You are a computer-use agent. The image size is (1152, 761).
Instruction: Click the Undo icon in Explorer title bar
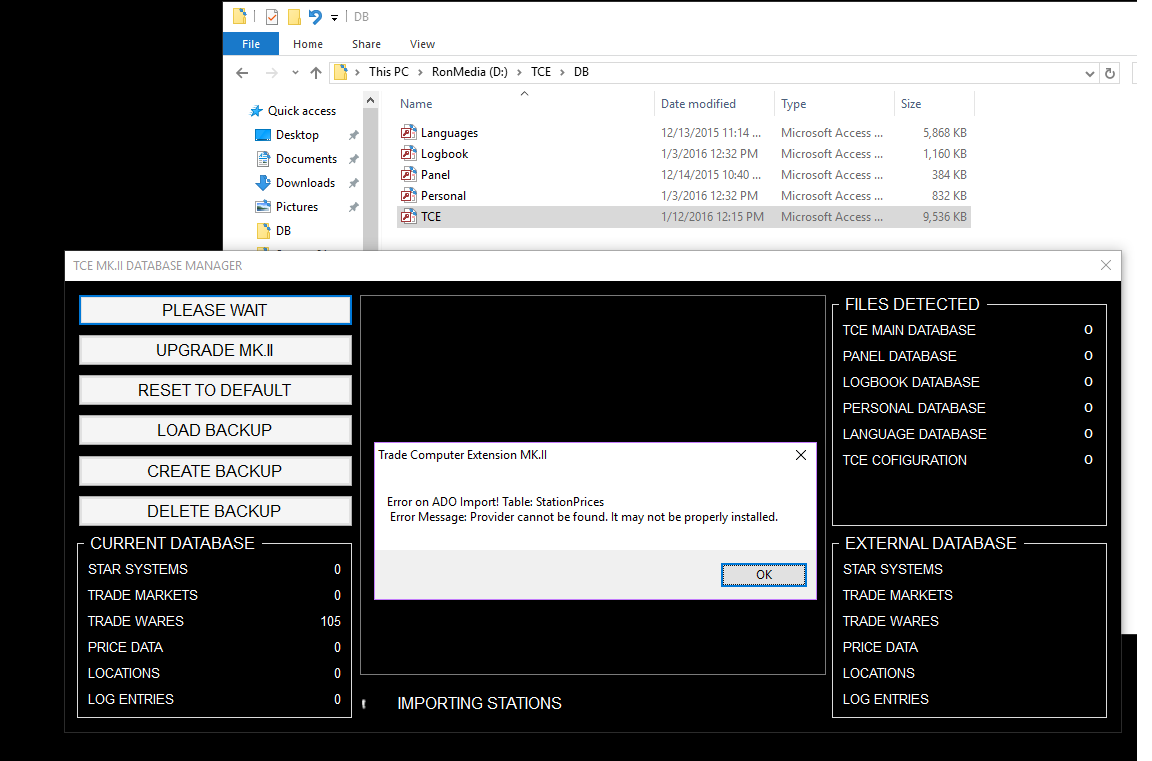[x=315, y=16]
